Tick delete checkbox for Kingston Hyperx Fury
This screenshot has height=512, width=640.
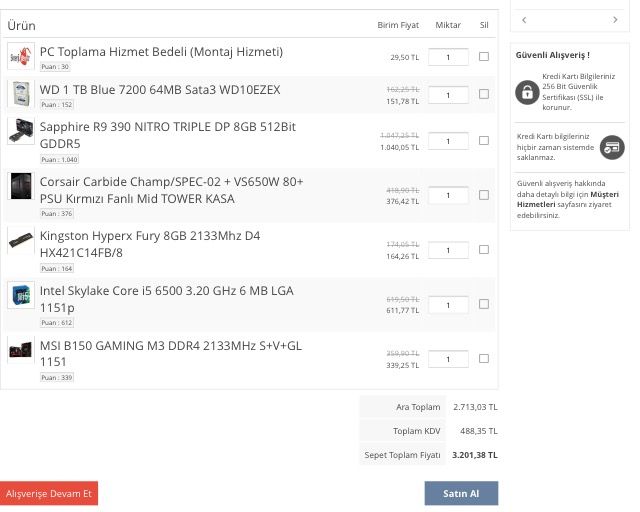pos(484,249)
